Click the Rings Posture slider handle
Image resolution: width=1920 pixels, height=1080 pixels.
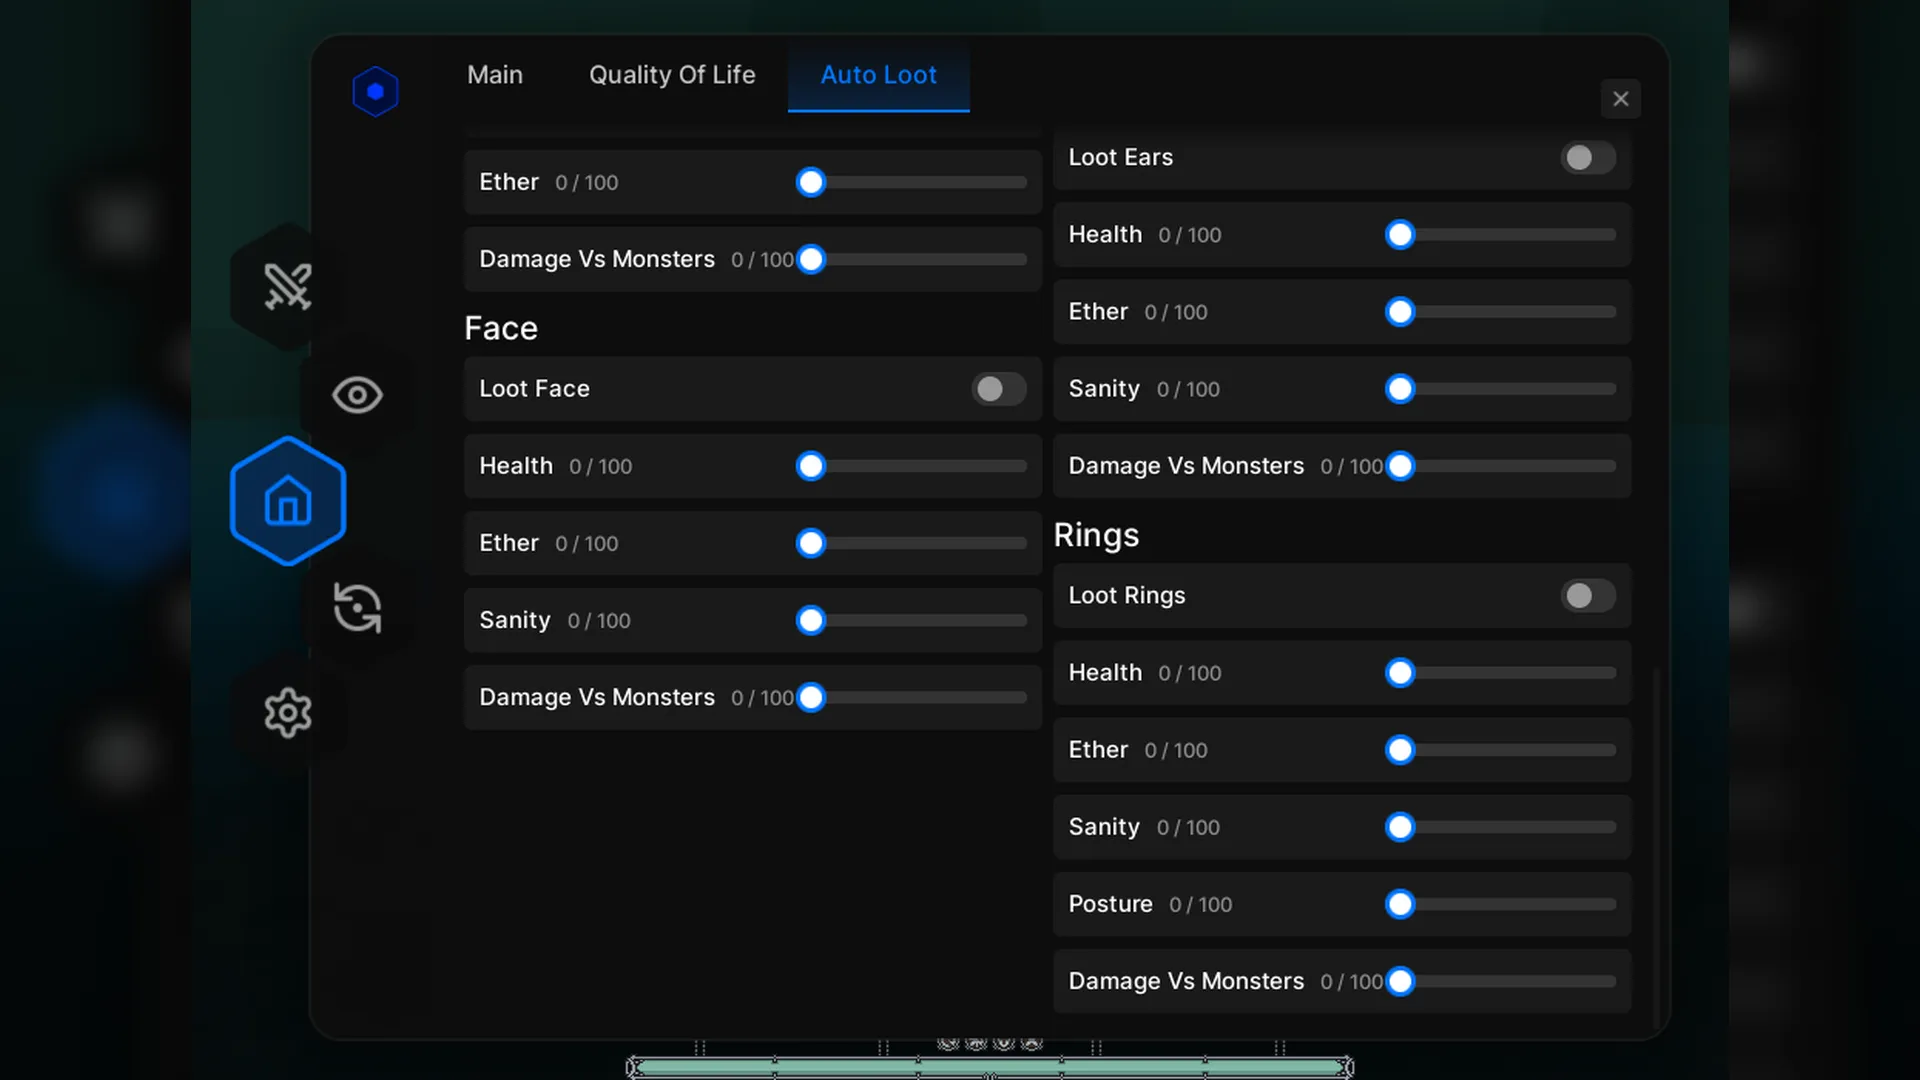(1400, 904)
